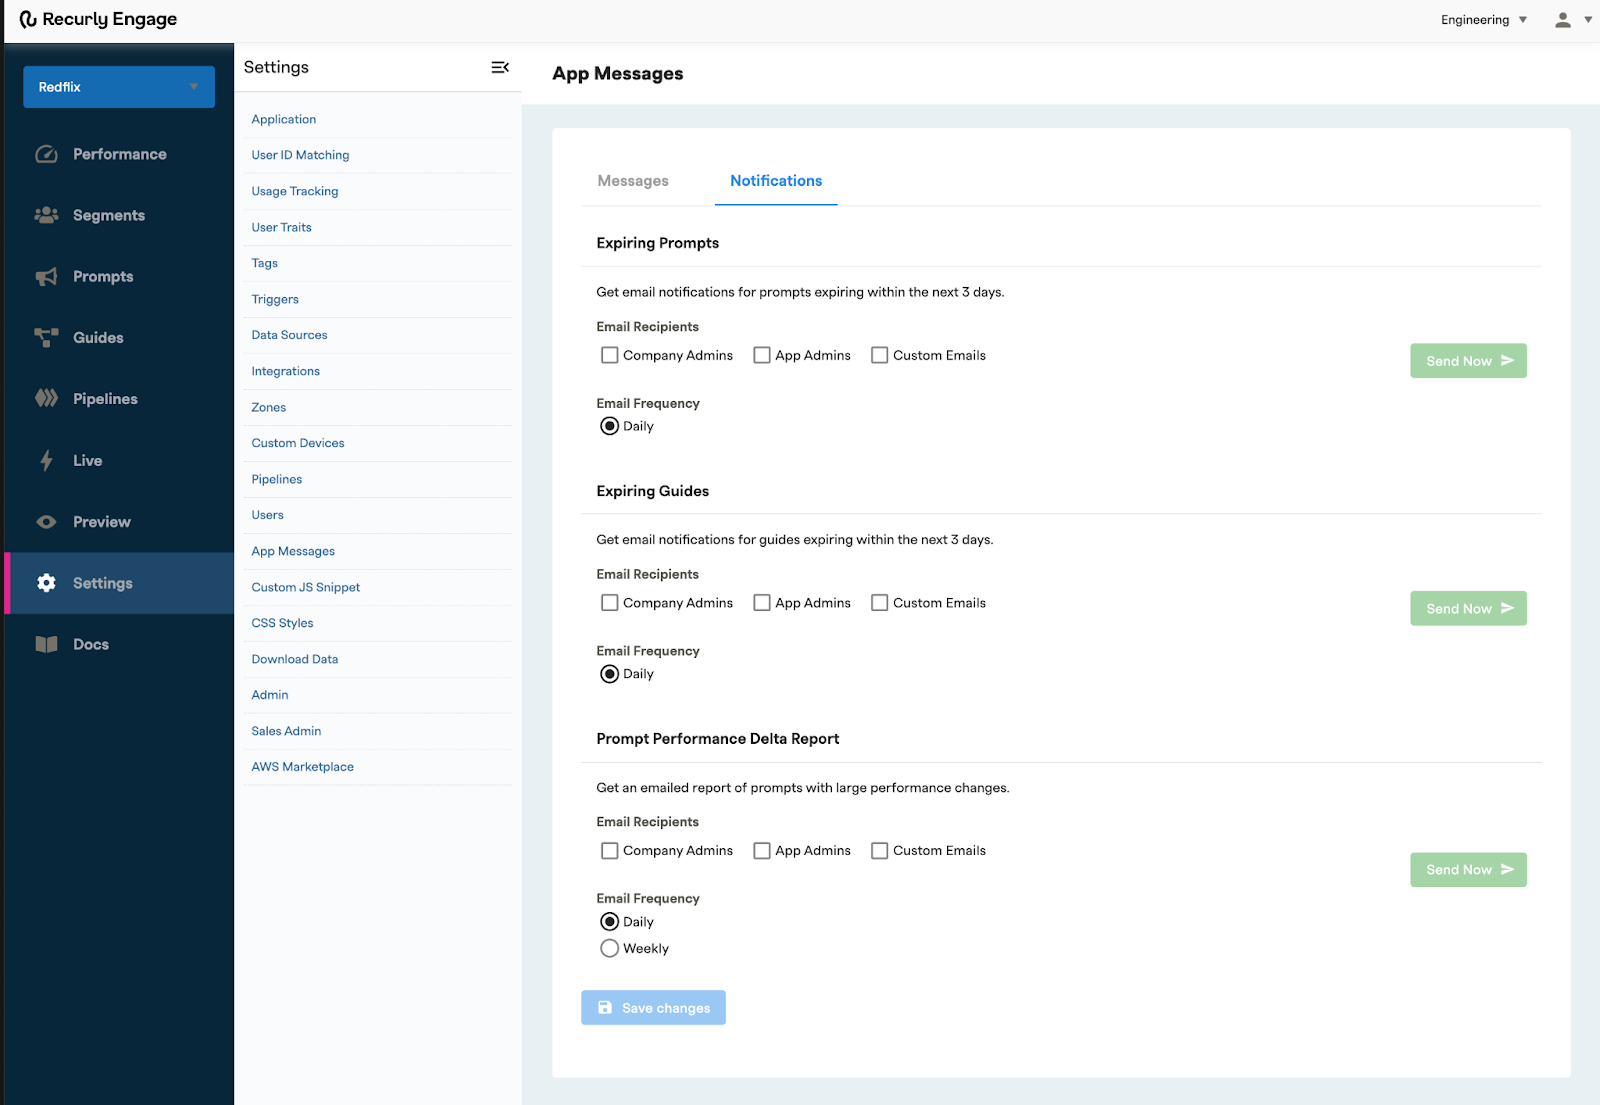Open Users settings
This screenshot has height=1105, width=1600.
pyautogui.click(x=268, y=515)
